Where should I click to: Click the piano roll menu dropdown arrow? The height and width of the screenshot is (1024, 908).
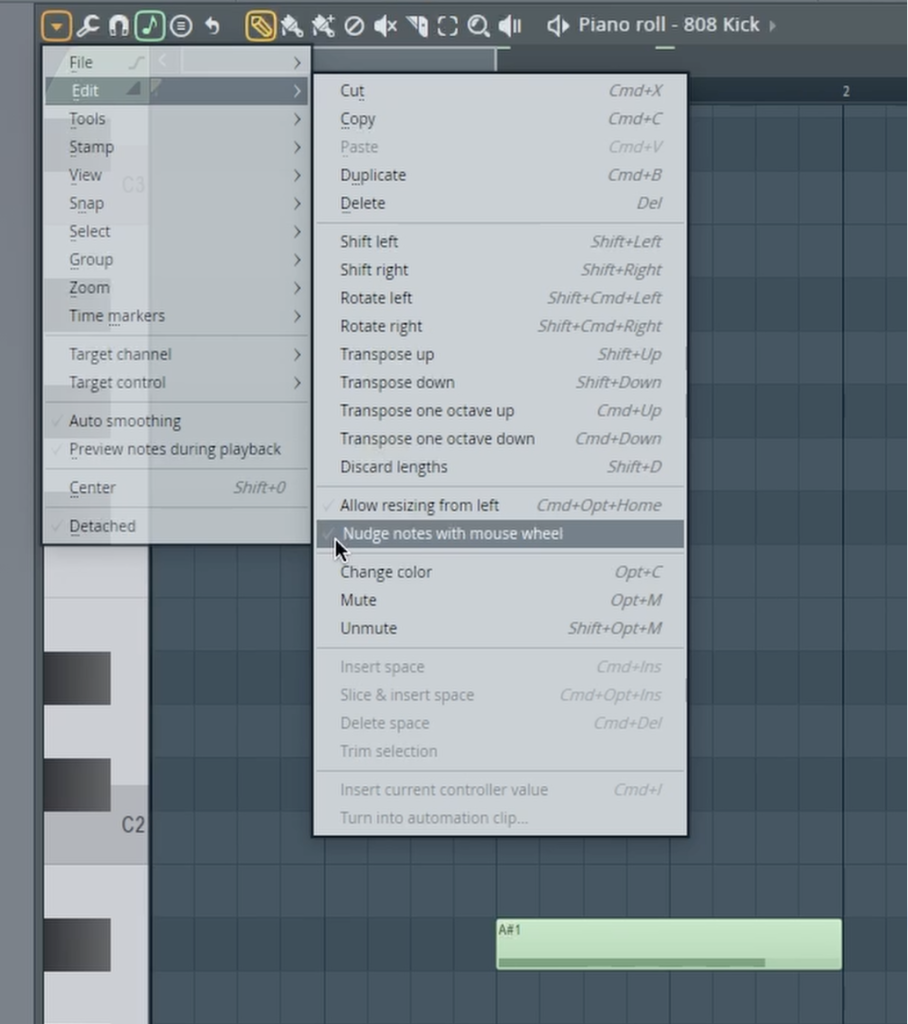click(56, 25)
